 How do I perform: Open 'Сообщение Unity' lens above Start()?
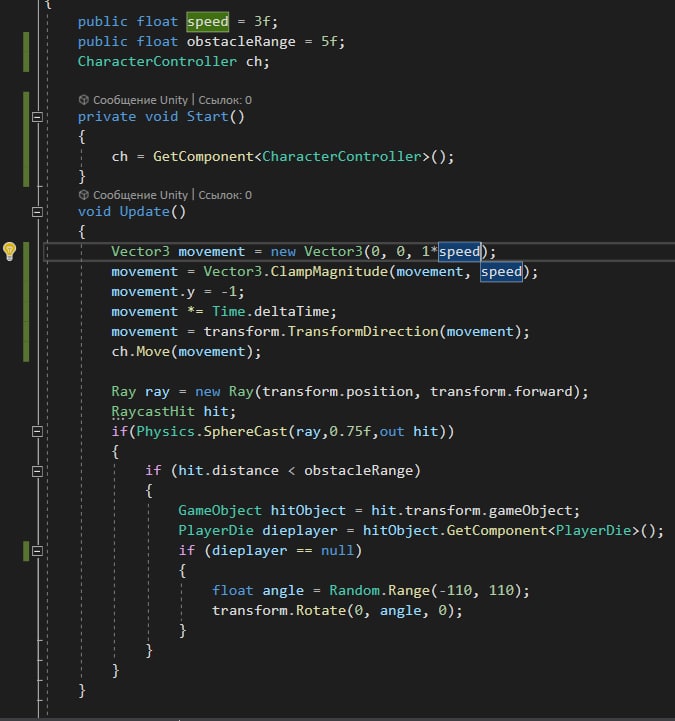click(140, 100)
